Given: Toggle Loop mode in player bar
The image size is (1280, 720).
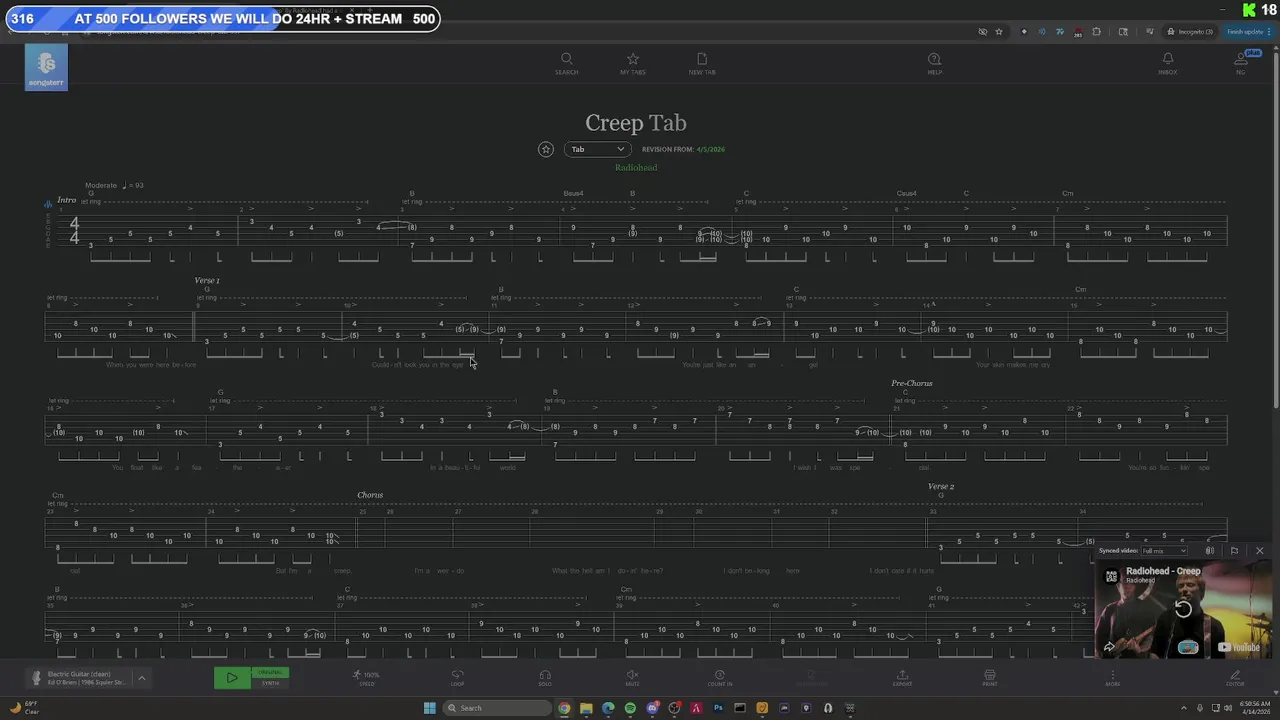Looking at the screenshot, I should 457,678.
